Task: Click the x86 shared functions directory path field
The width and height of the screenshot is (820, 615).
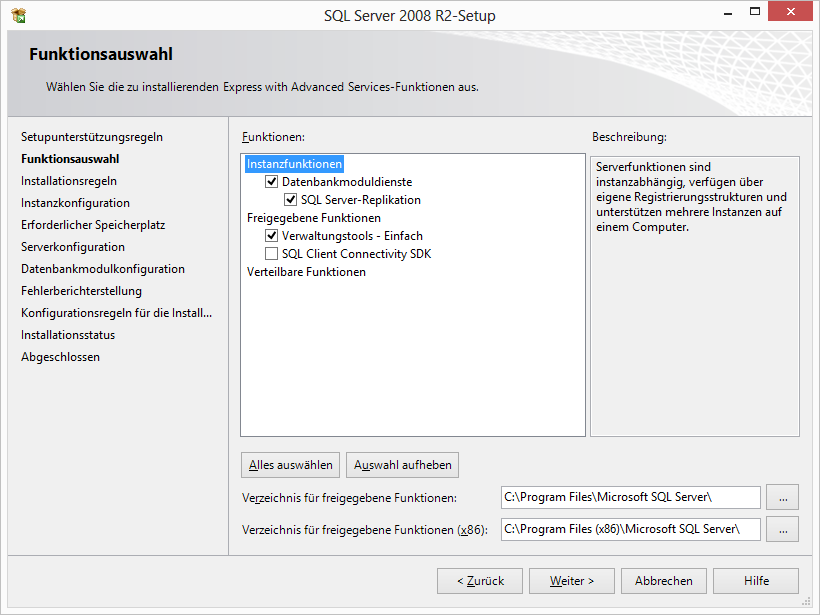Action: (x=631, y=529)
